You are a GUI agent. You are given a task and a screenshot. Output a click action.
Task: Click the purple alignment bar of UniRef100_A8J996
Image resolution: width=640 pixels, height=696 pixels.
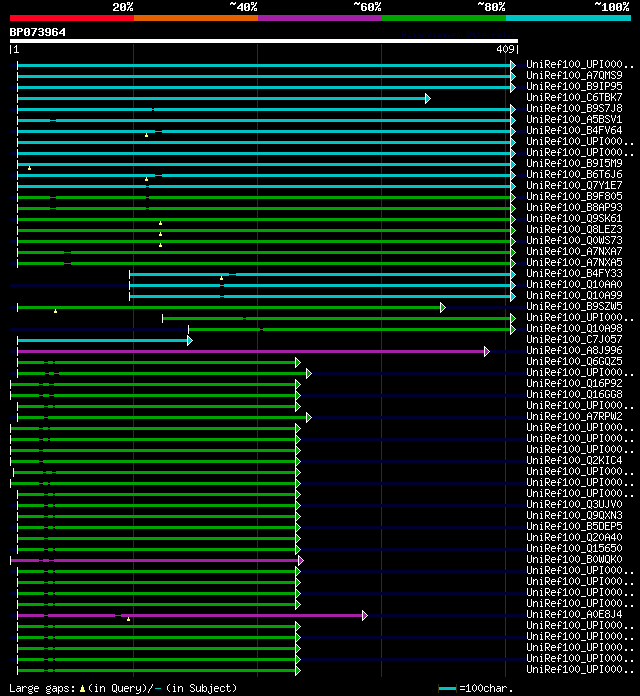(x=251, y=351)
